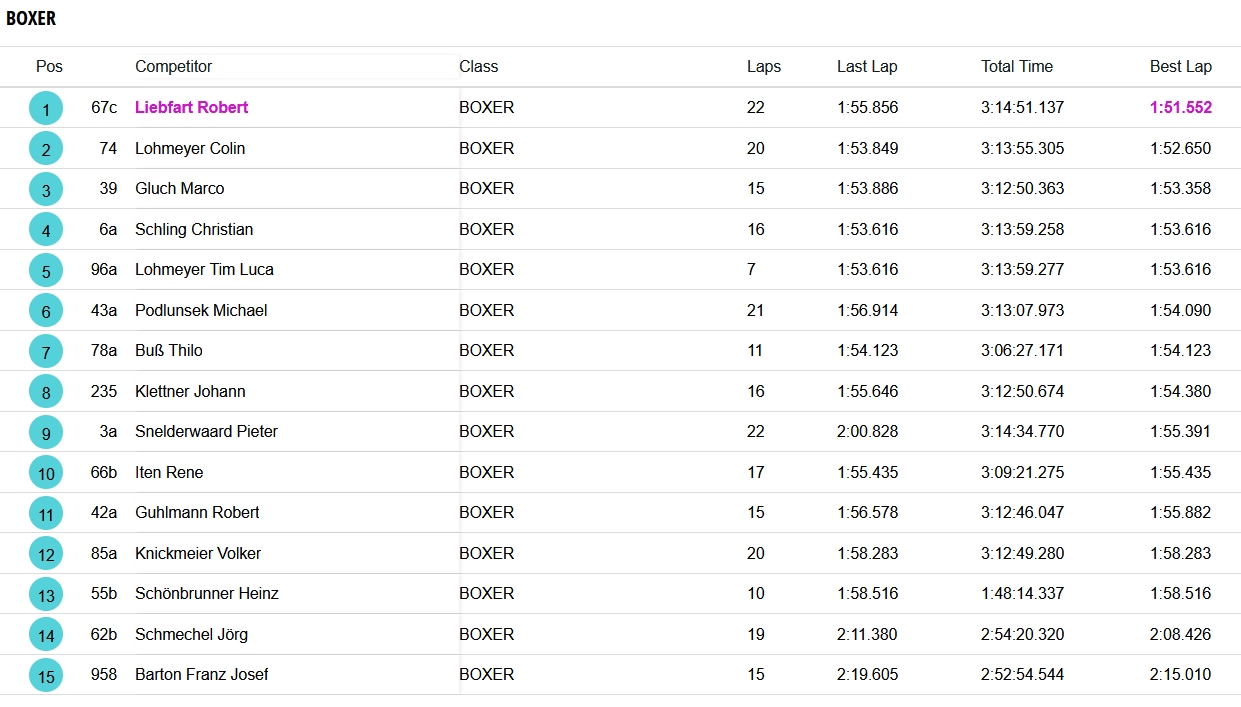Select the position 9 circle badge

click(46, 432)
